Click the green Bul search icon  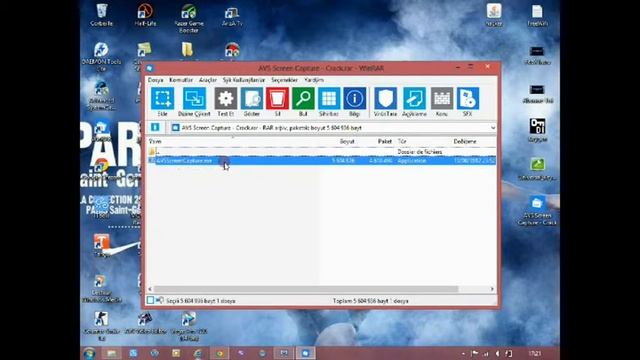(x=303, y=98)
